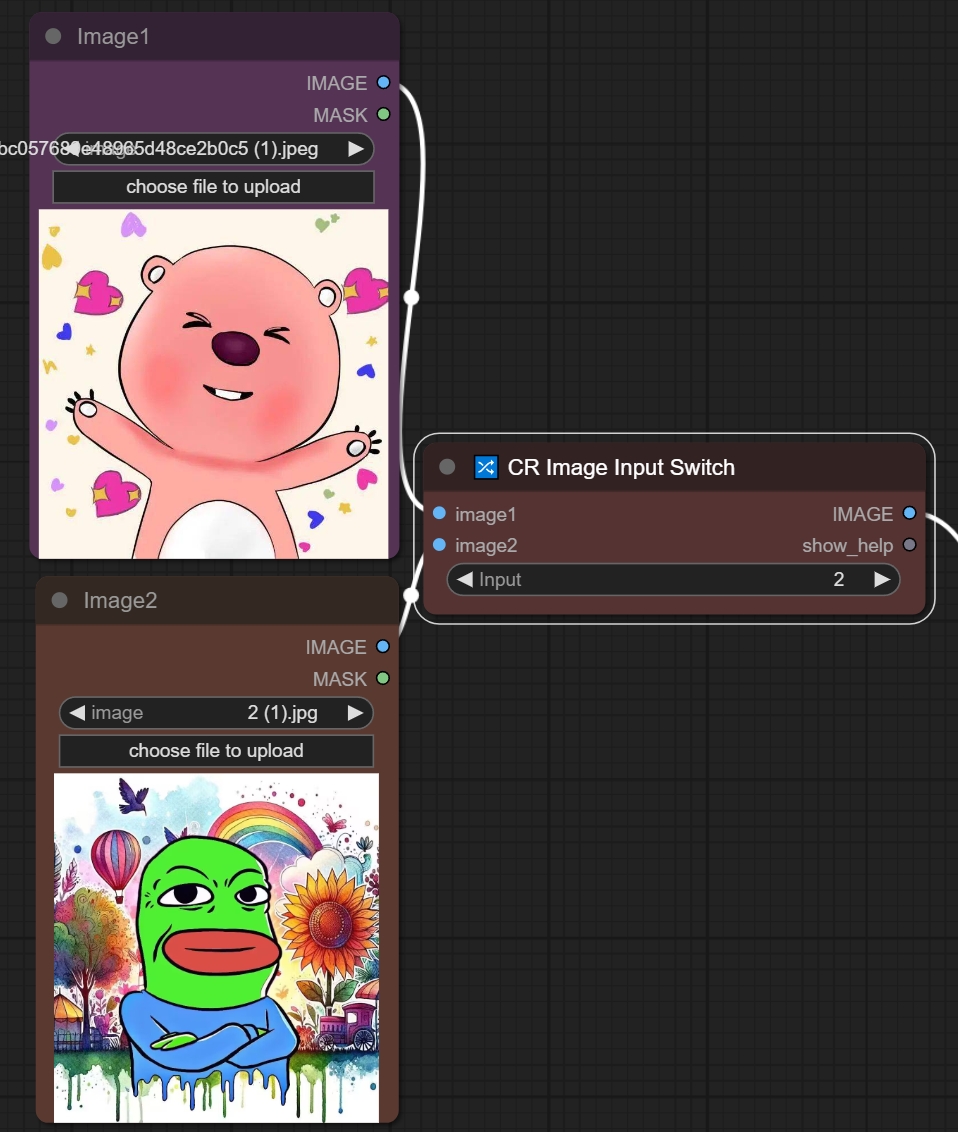This screenshot has width=958, height=1132.
Task: Click choose file to upload in Image2
Action: coord(216,751)
